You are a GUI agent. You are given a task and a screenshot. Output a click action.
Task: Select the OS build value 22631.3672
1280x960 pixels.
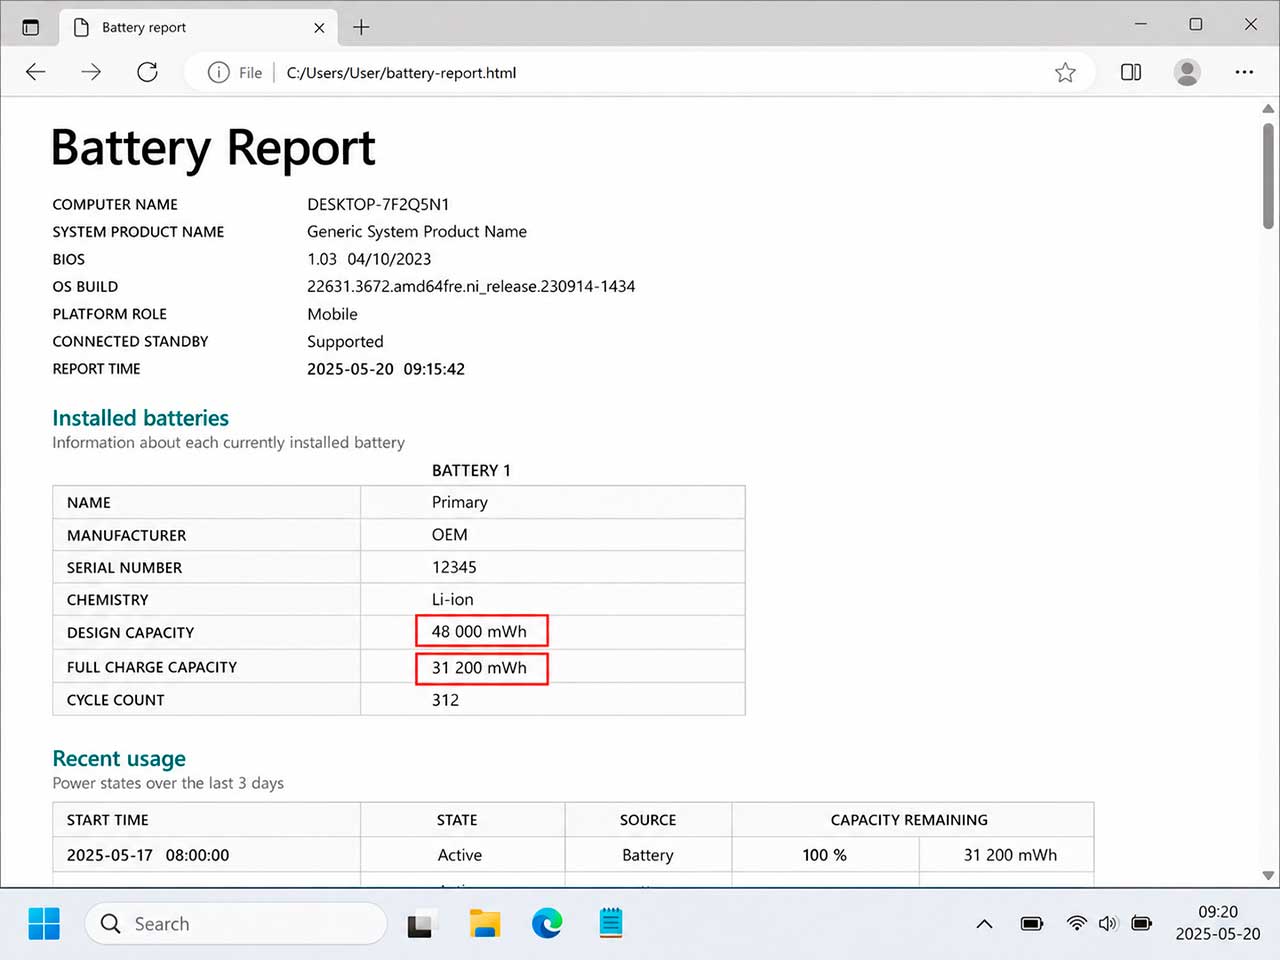pyautogui.click(x=471, y=286)
